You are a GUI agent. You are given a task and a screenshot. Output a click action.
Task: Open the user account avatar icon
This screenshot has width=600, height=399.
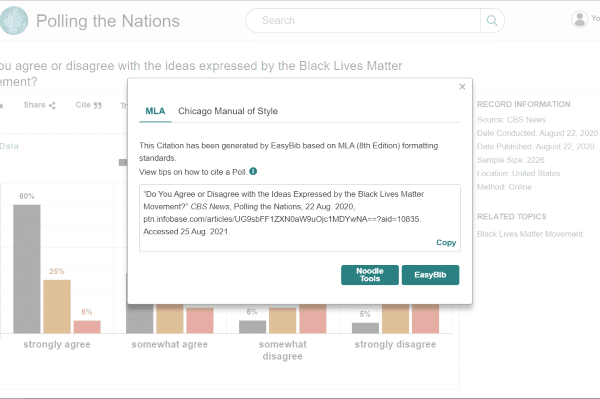[580, 19]
